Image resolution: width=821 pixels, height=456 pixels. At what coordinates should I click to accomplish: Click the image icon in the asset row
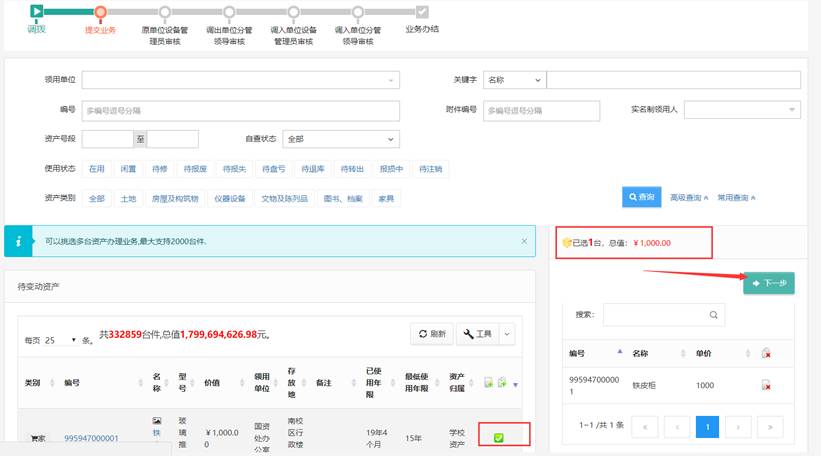click(x=156, y=421)
